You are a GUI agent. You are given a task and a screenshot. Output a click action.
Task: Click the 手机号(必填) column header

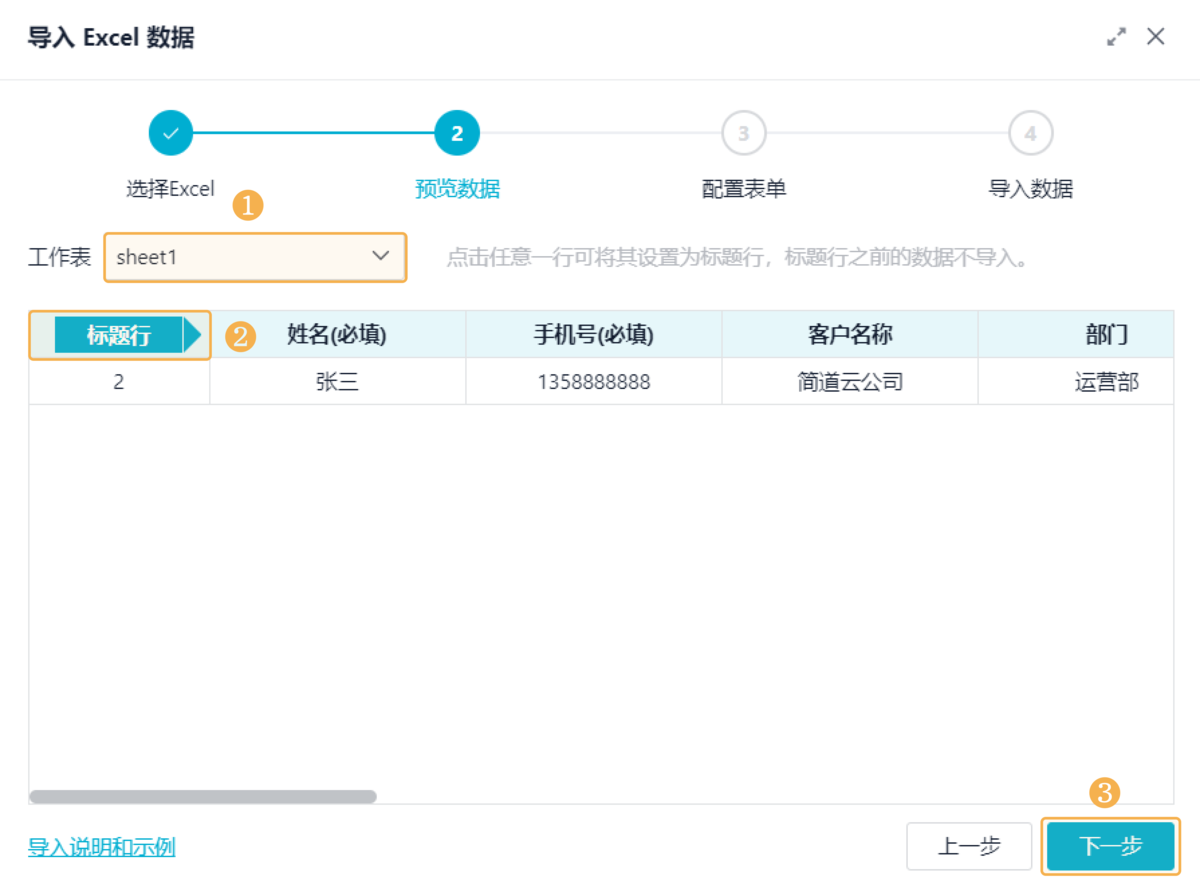593,335
